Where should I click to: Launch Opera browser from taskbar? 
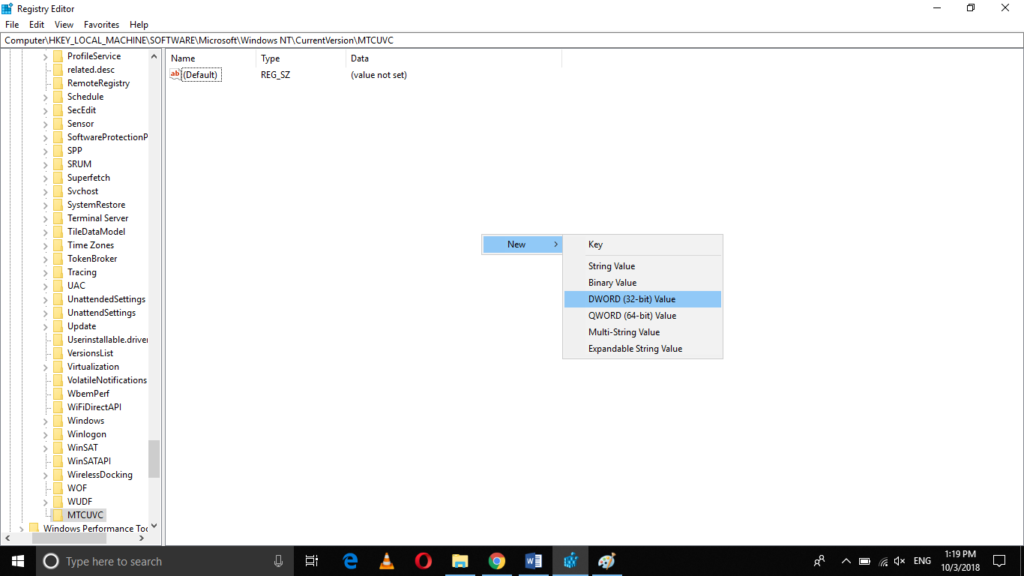pos(423,561)
